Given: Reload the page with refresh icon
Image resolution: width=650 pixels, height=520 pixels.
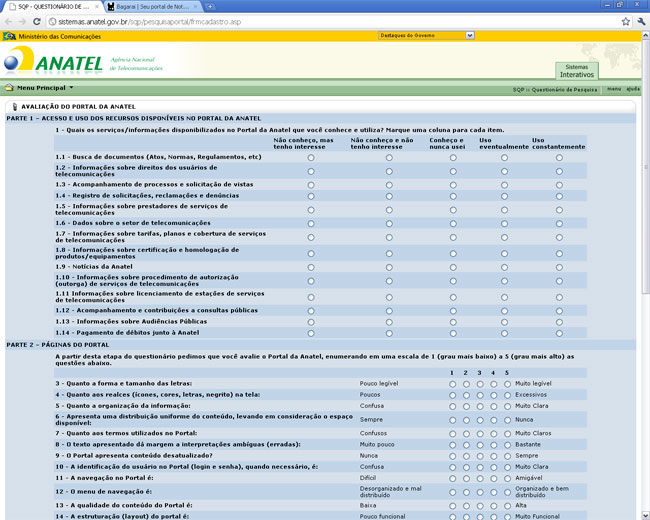Looking at the screenshot, I should (x=36, y=22).
